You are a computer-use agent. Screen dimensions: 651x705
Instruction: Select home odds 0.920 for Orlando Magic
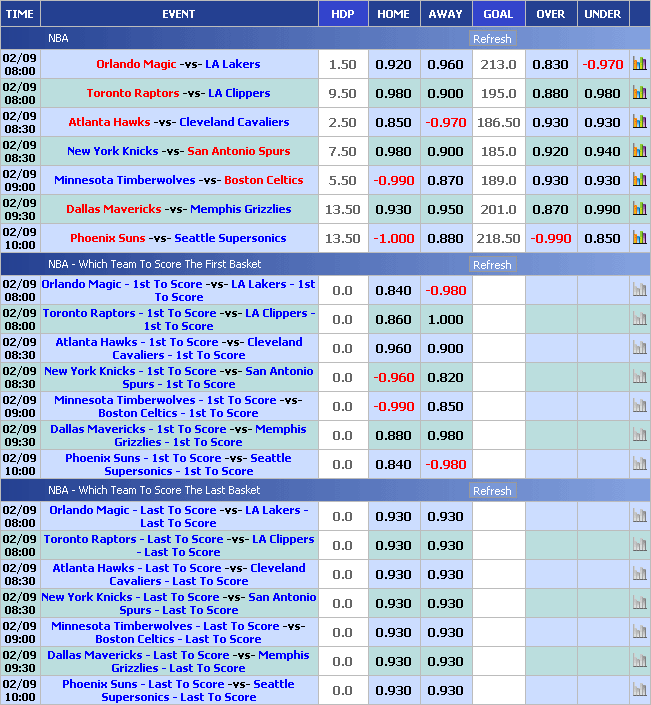click(393, 64)
